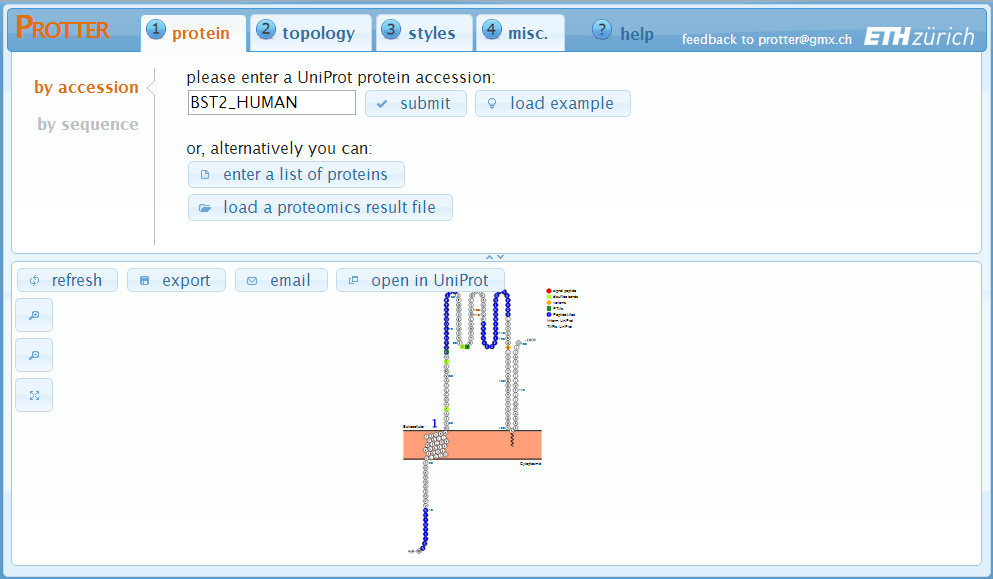Email the protein visualization
993x579 pixels.
click(281, 280)
